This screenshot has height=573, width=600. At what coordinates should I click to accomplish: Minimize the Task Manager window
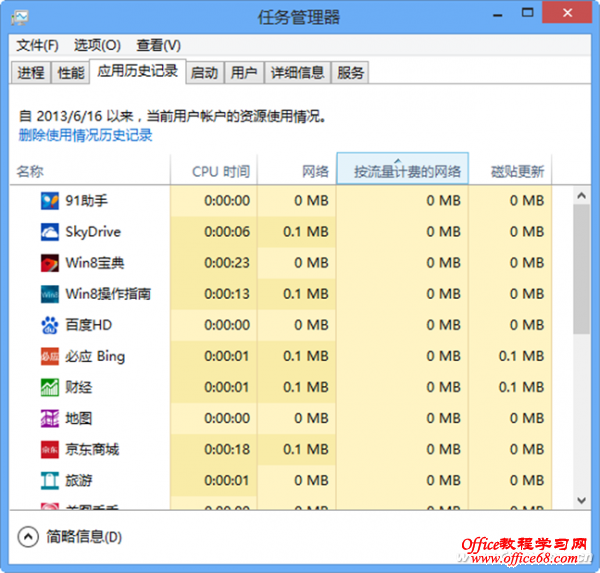(497, 14)
